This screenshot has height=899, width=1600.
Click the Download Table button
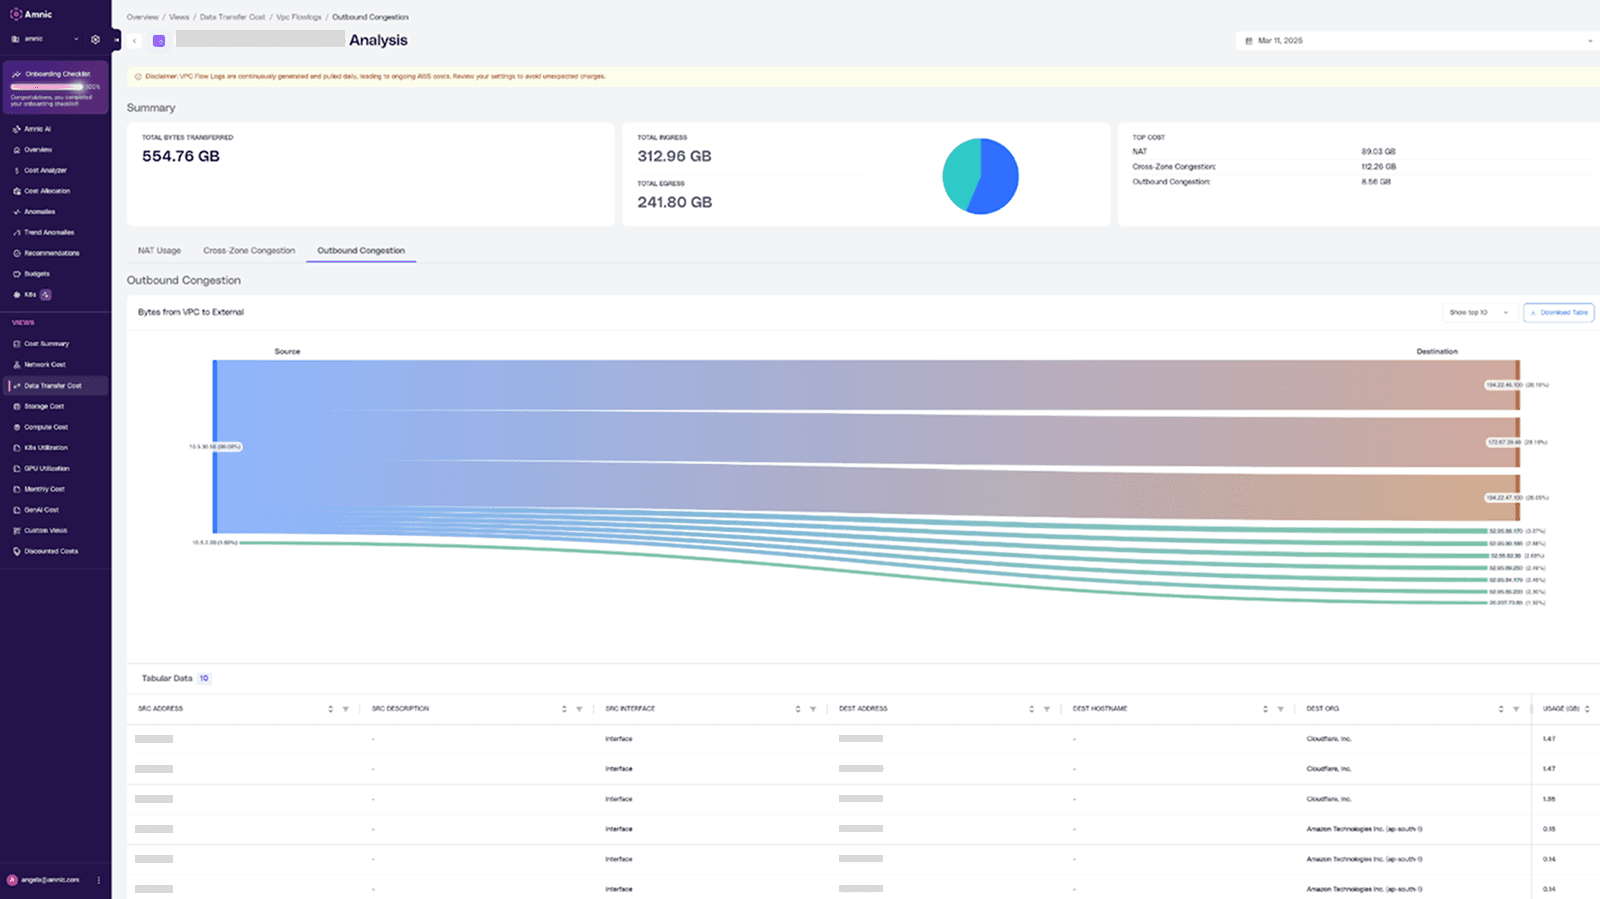coord(1558,312)
